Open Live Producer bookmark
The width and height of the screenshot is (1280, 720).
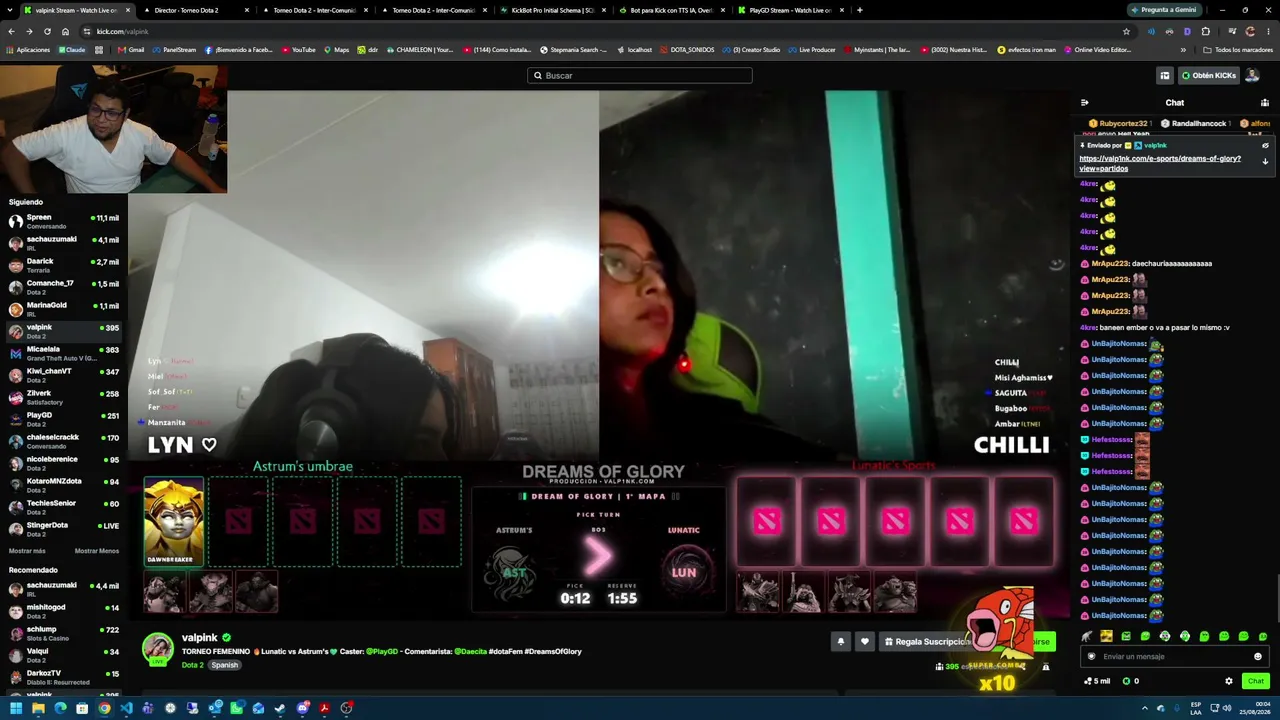click(812, 49)
